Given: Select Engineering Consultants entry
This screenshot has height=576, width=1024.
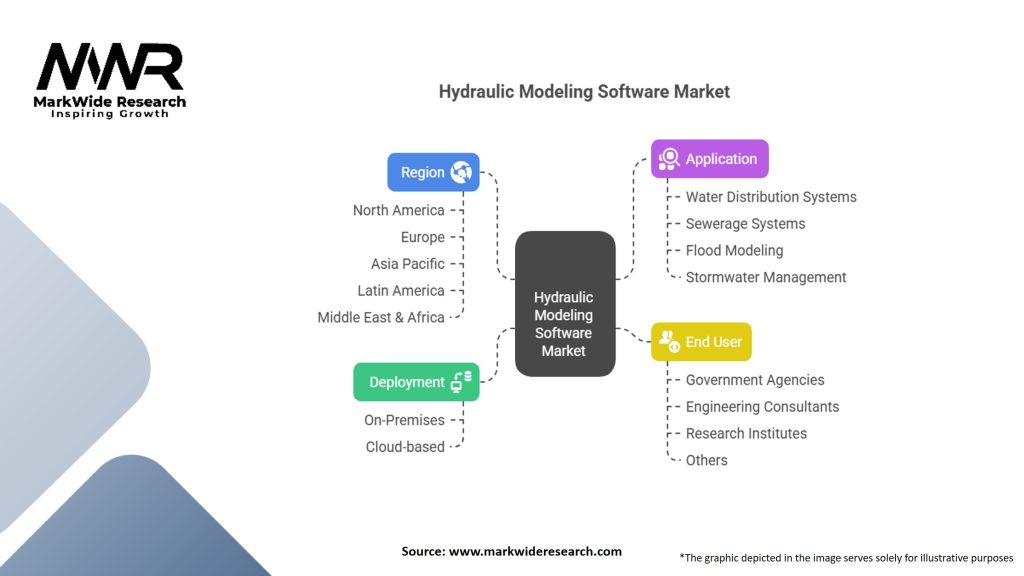Looking at the screenshot, I should point(762,406).
